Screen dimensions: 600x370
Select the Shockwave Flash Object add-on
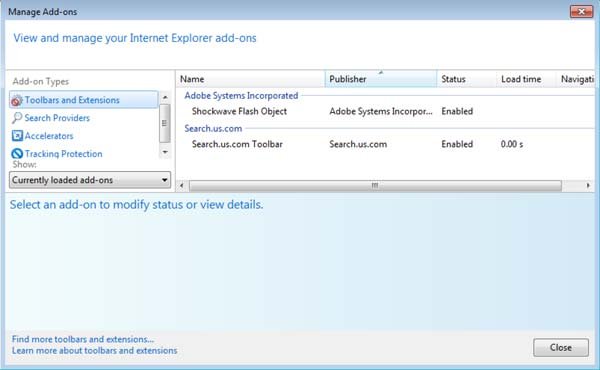(239, 111)
